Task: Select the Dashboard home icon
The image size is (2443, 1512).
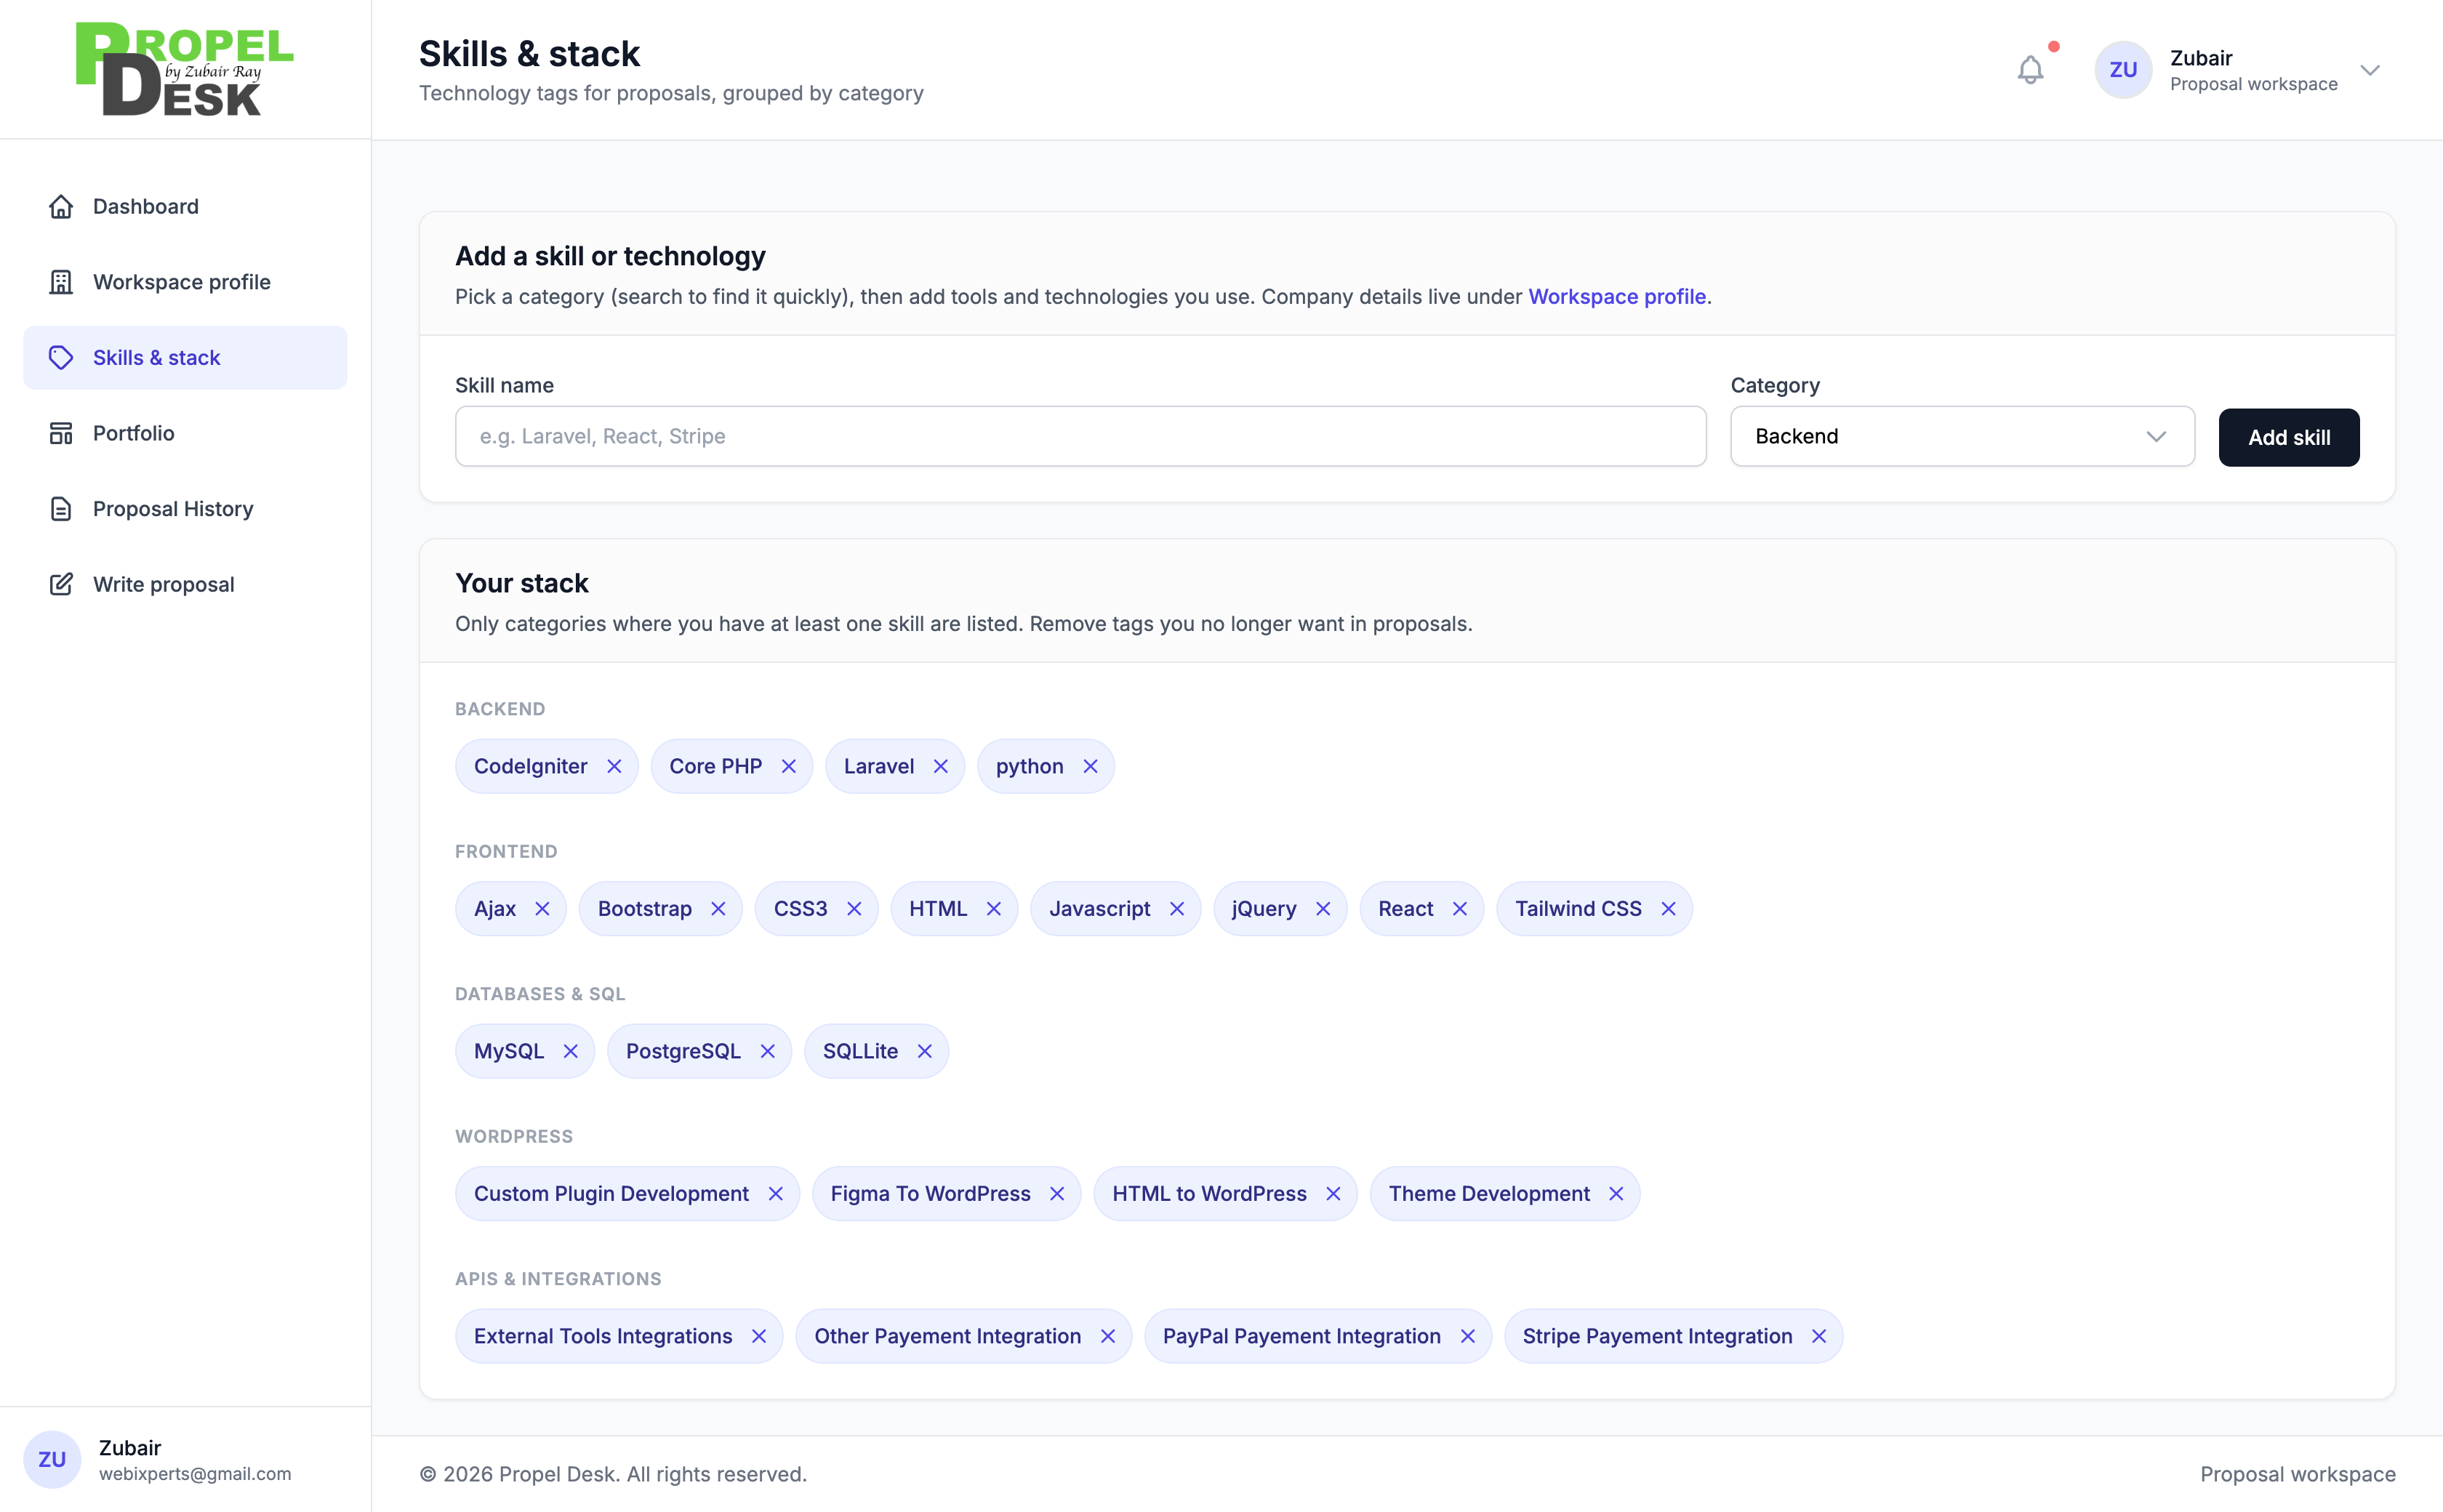Action: 61,206
